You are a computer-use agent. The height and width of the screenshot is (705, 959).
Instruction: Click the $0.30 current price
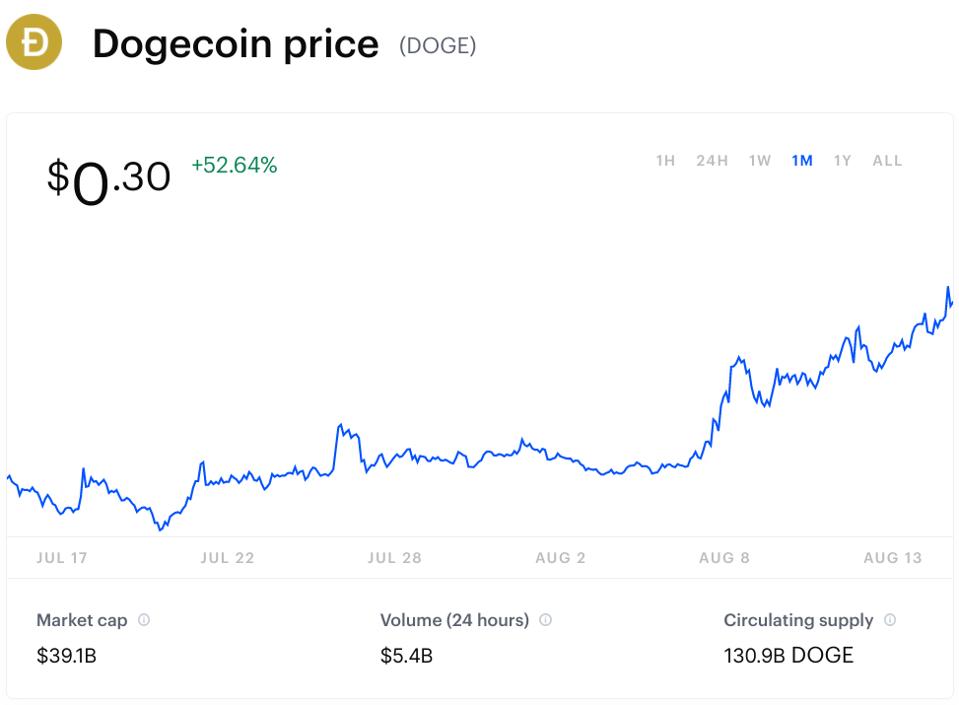(x=109, y=181)
